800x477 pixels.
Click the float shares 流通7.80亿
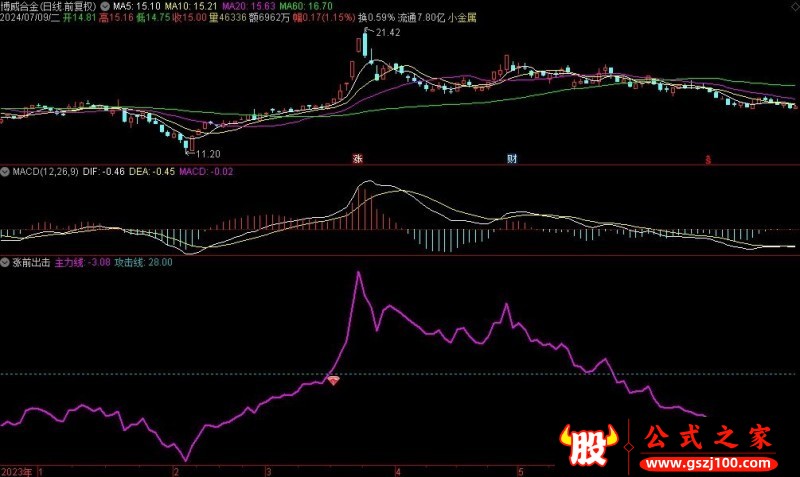(x=421, y=18)
